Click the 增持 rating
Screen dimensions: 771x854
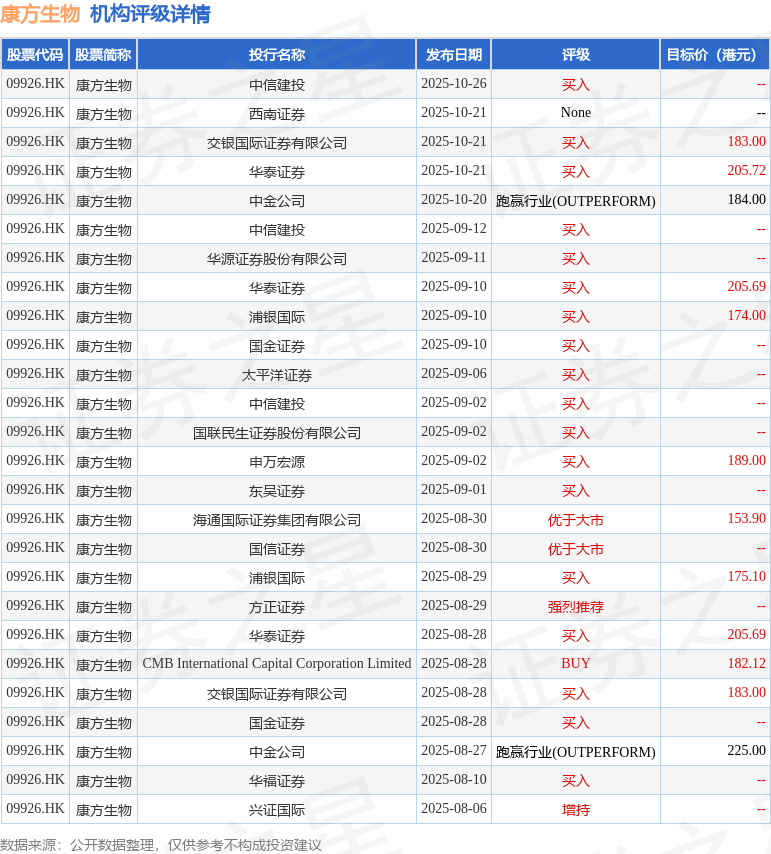(576, 810)
